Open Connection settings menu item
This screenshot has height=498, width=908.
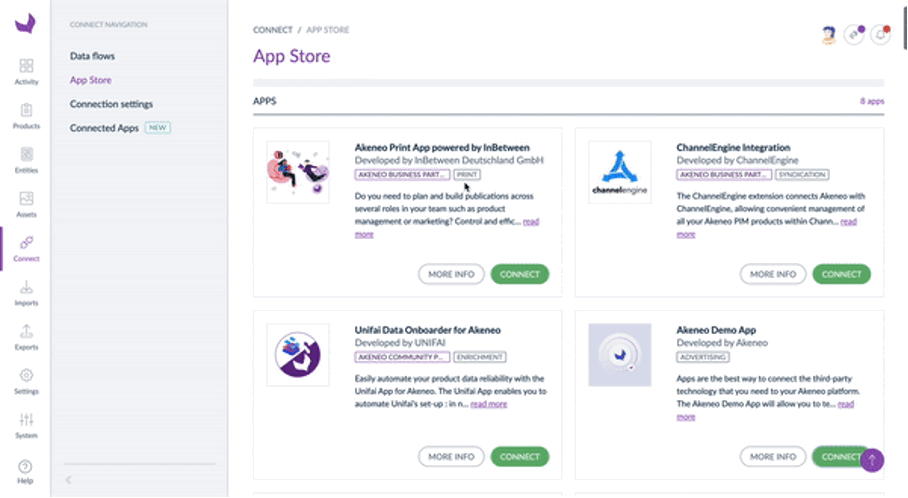(111, 104)
